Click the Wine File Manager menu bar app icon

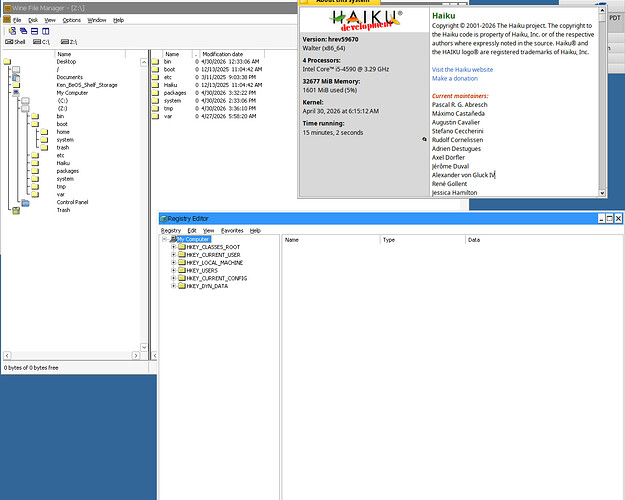[x=7, y=20]
